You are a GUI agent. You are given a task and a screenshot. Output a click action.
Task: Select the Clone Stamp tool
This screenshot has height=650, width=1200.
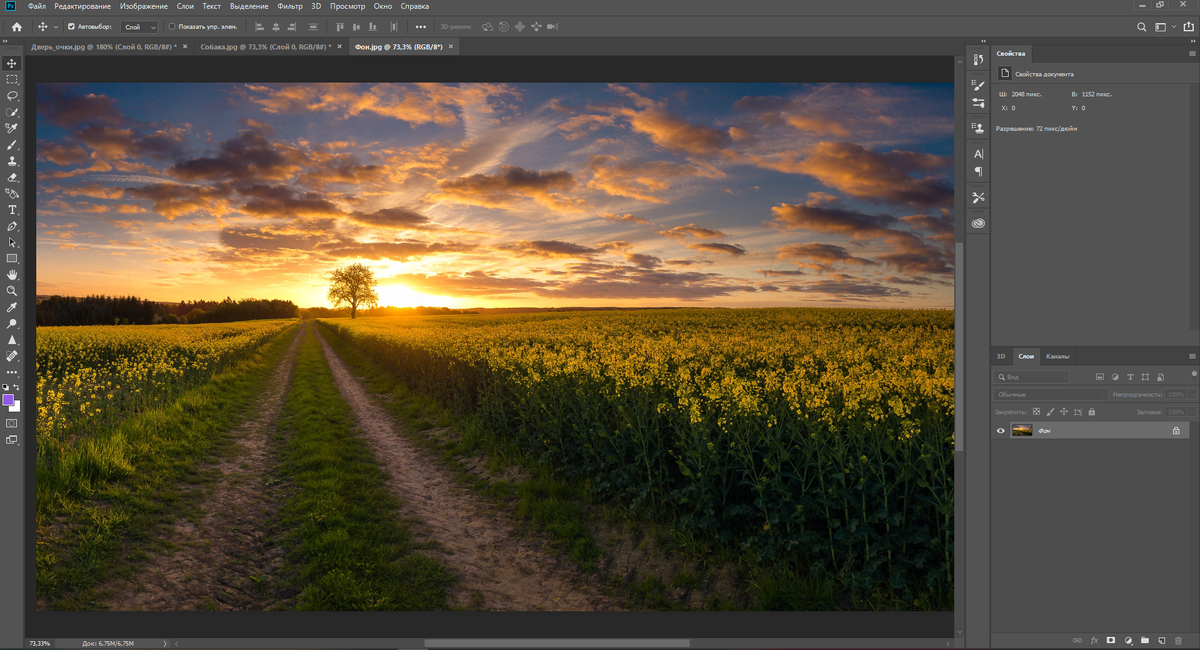pos(12,161)
